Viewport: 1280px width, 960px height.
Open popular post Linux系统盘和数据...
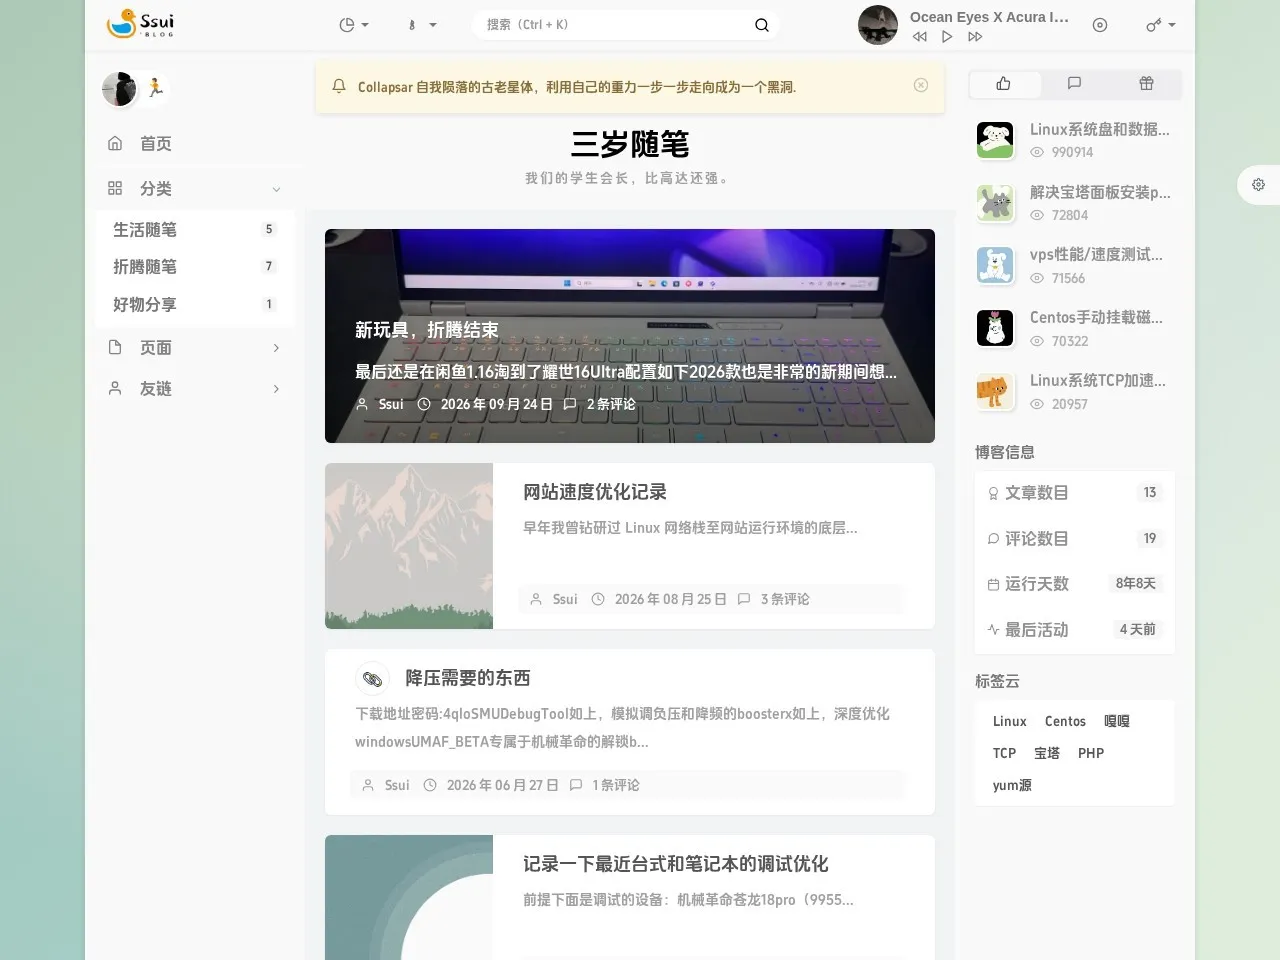point(1100,129)
